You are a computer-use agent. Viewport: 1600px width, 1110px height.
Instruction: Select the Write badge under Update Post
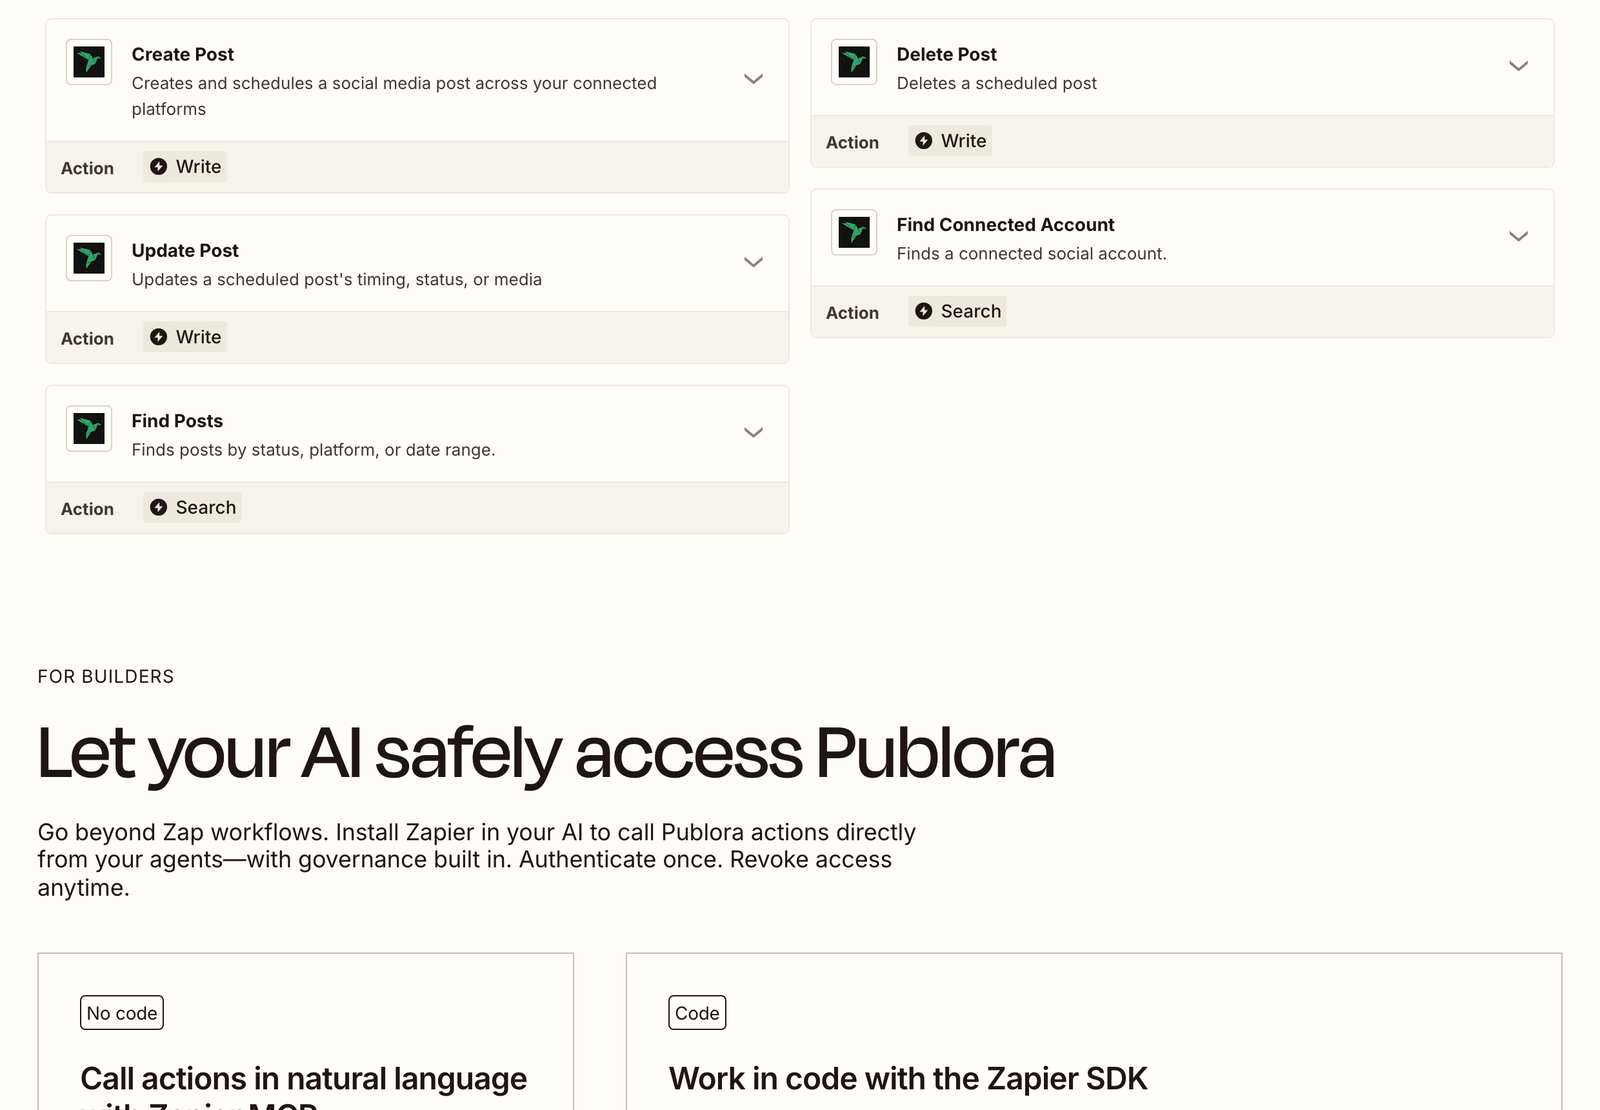click(185, 337)
